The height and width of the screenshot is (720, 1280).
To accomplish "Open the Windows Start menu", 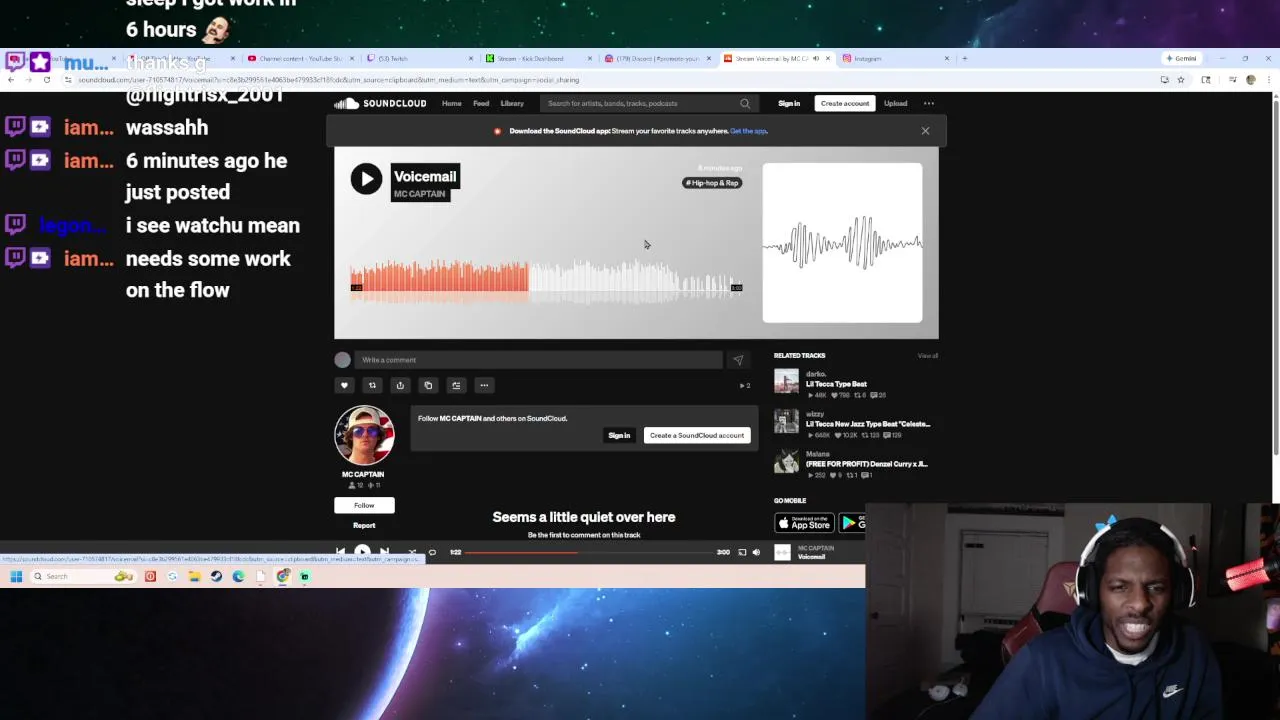I will [16, 576].
